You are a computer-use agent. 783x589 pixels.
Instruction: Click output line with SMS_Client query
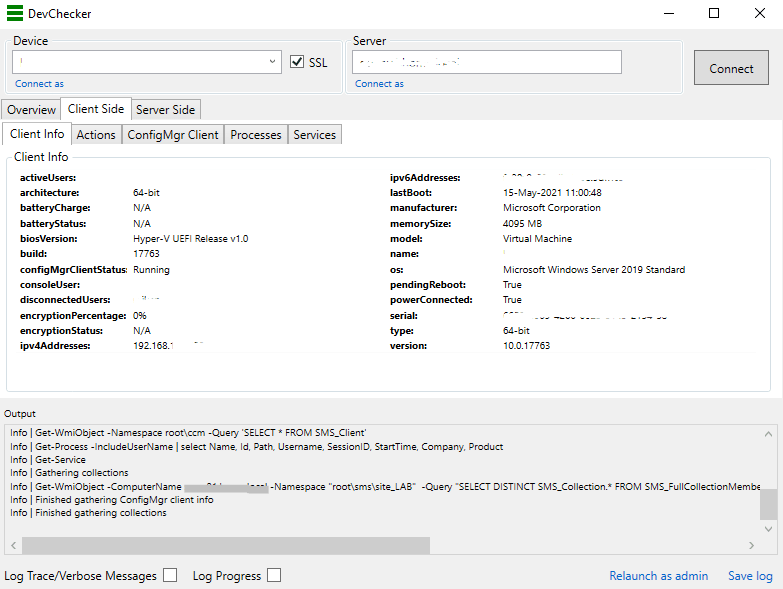click(188, 433)
